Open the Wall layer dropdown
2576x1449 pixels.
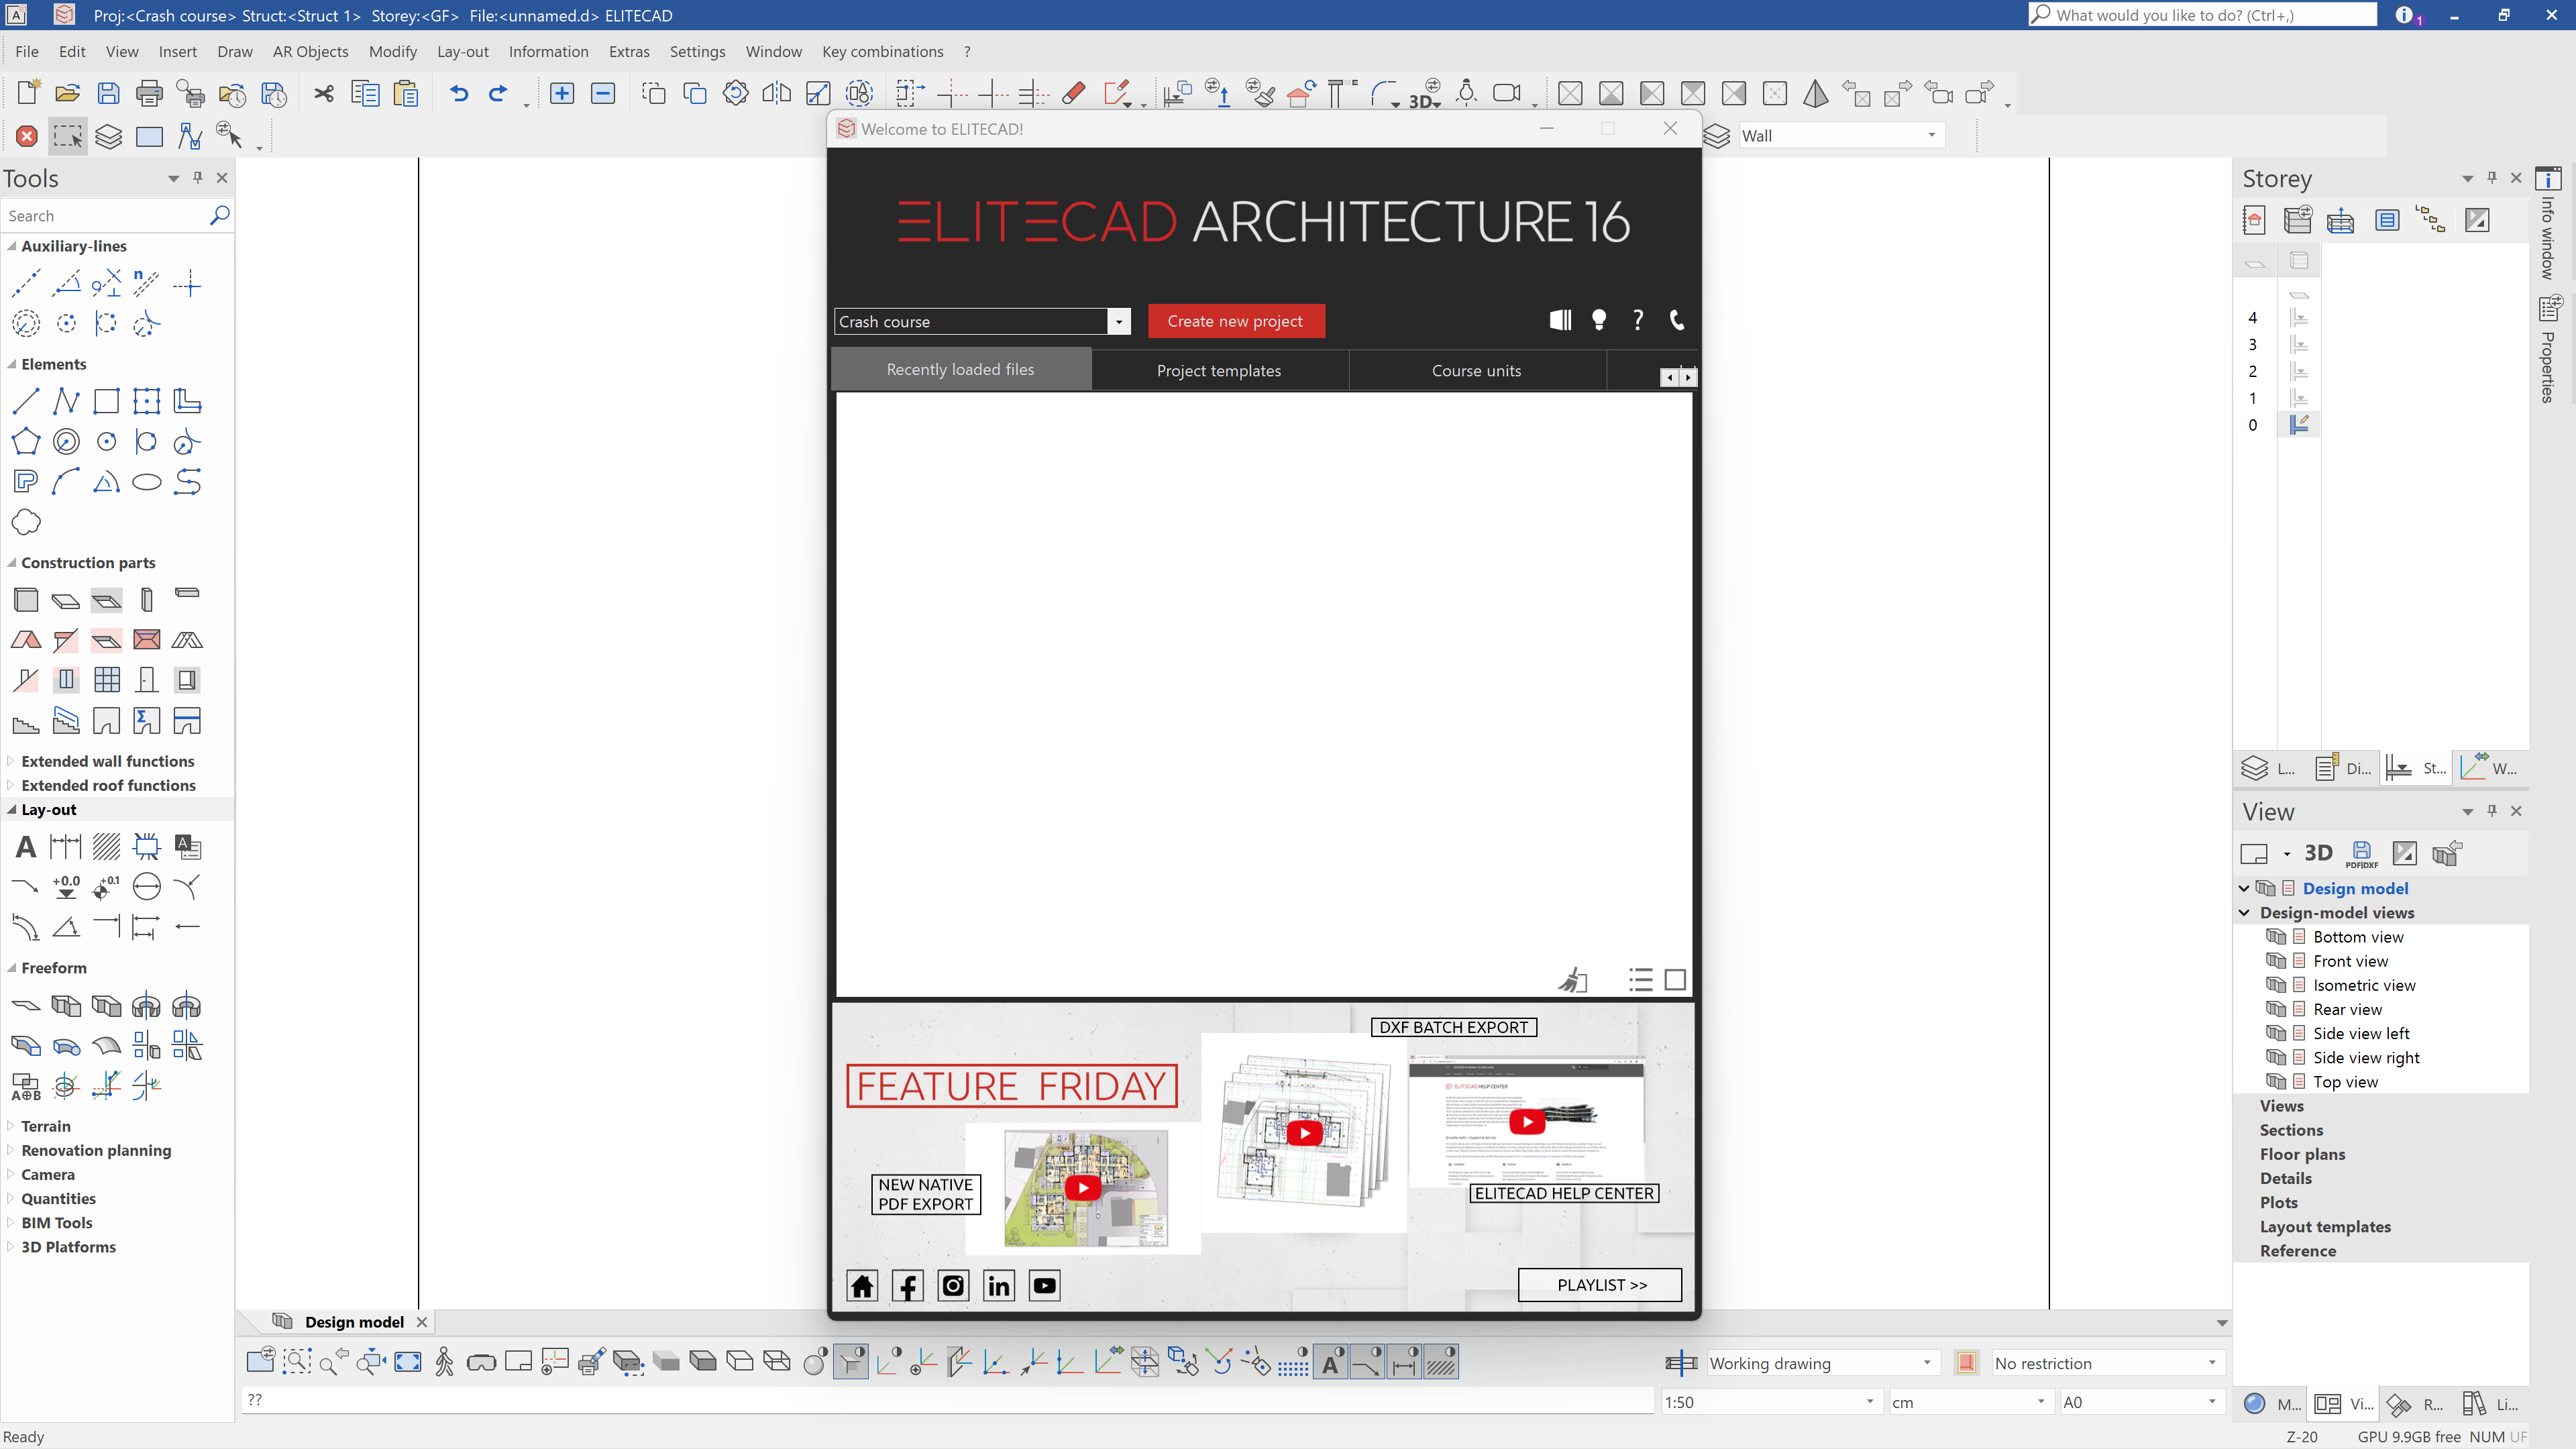(1931, 136)
